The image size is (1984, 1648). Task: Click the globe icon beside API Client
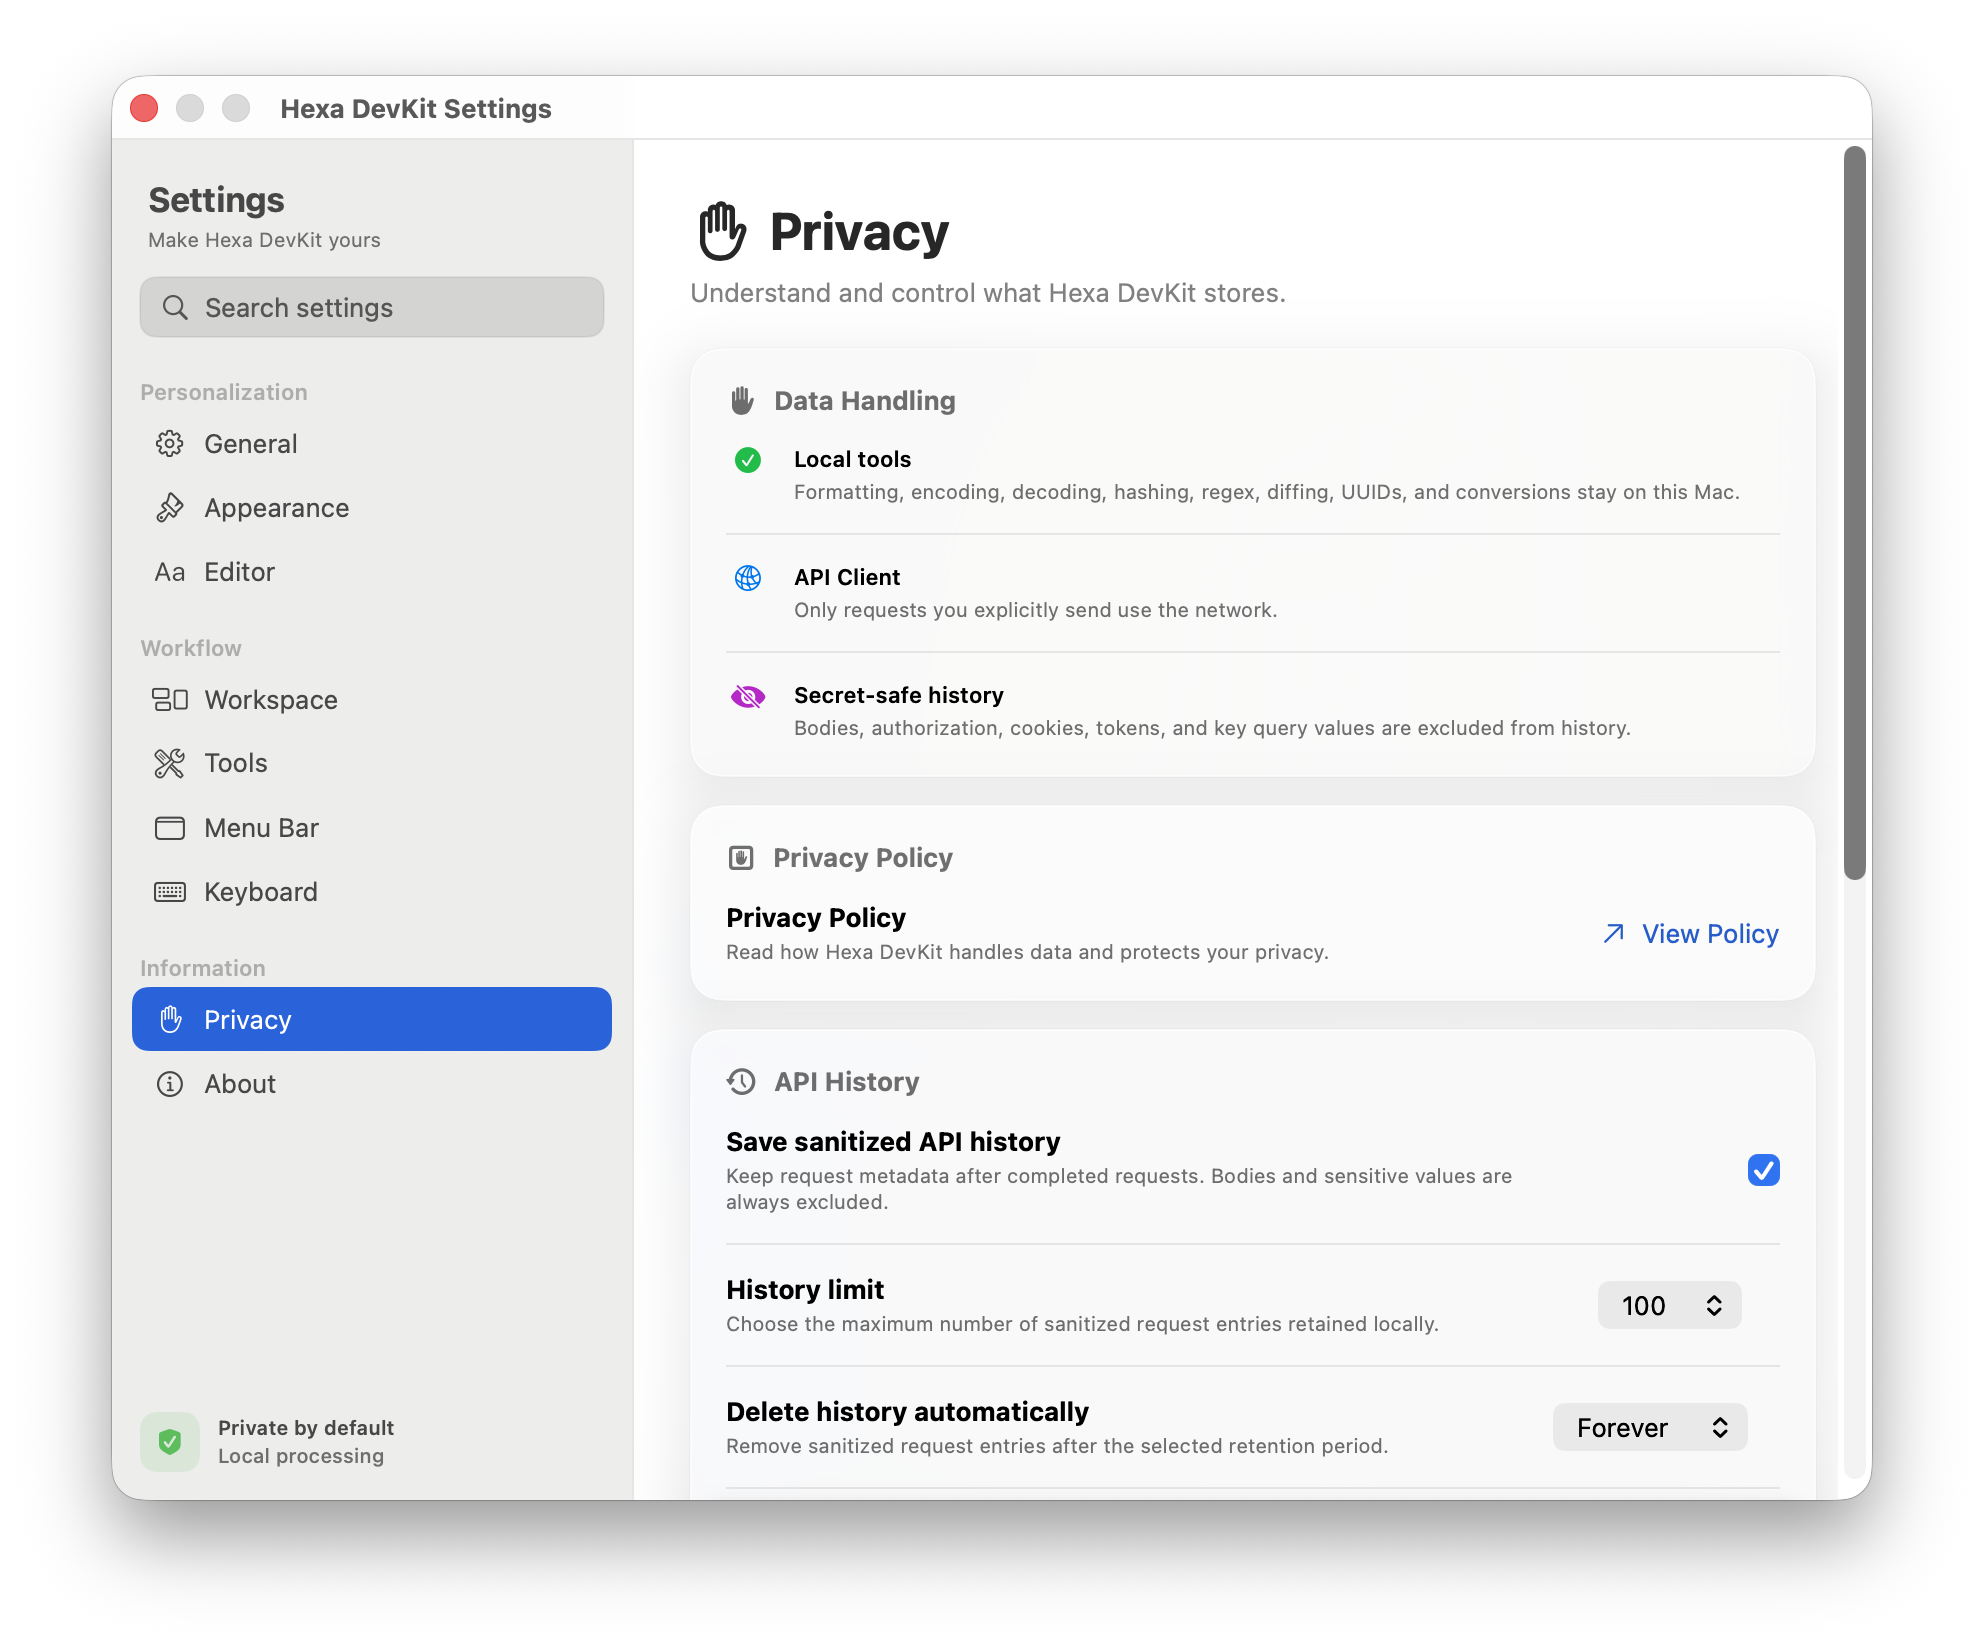pos(748,578)
